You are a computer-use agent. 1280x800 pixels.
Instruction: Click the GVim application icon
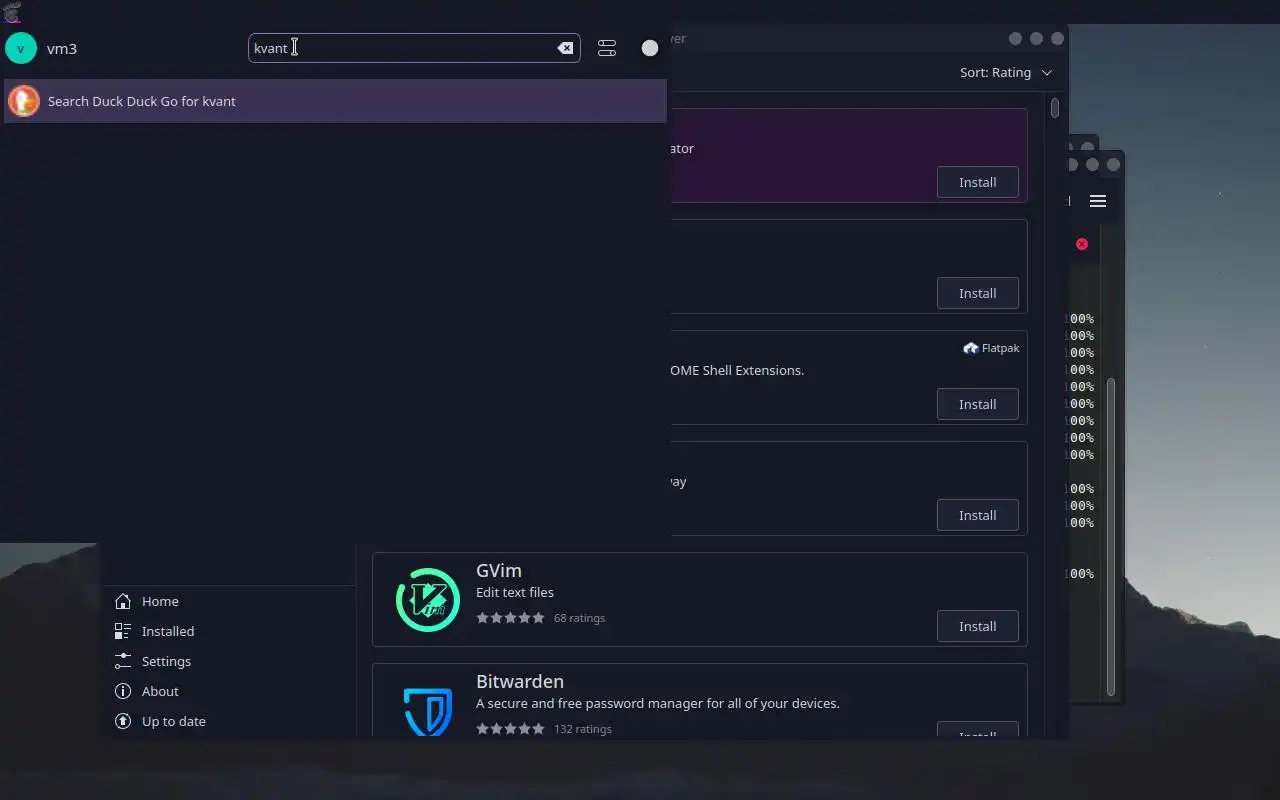click(x=428, y=600)
